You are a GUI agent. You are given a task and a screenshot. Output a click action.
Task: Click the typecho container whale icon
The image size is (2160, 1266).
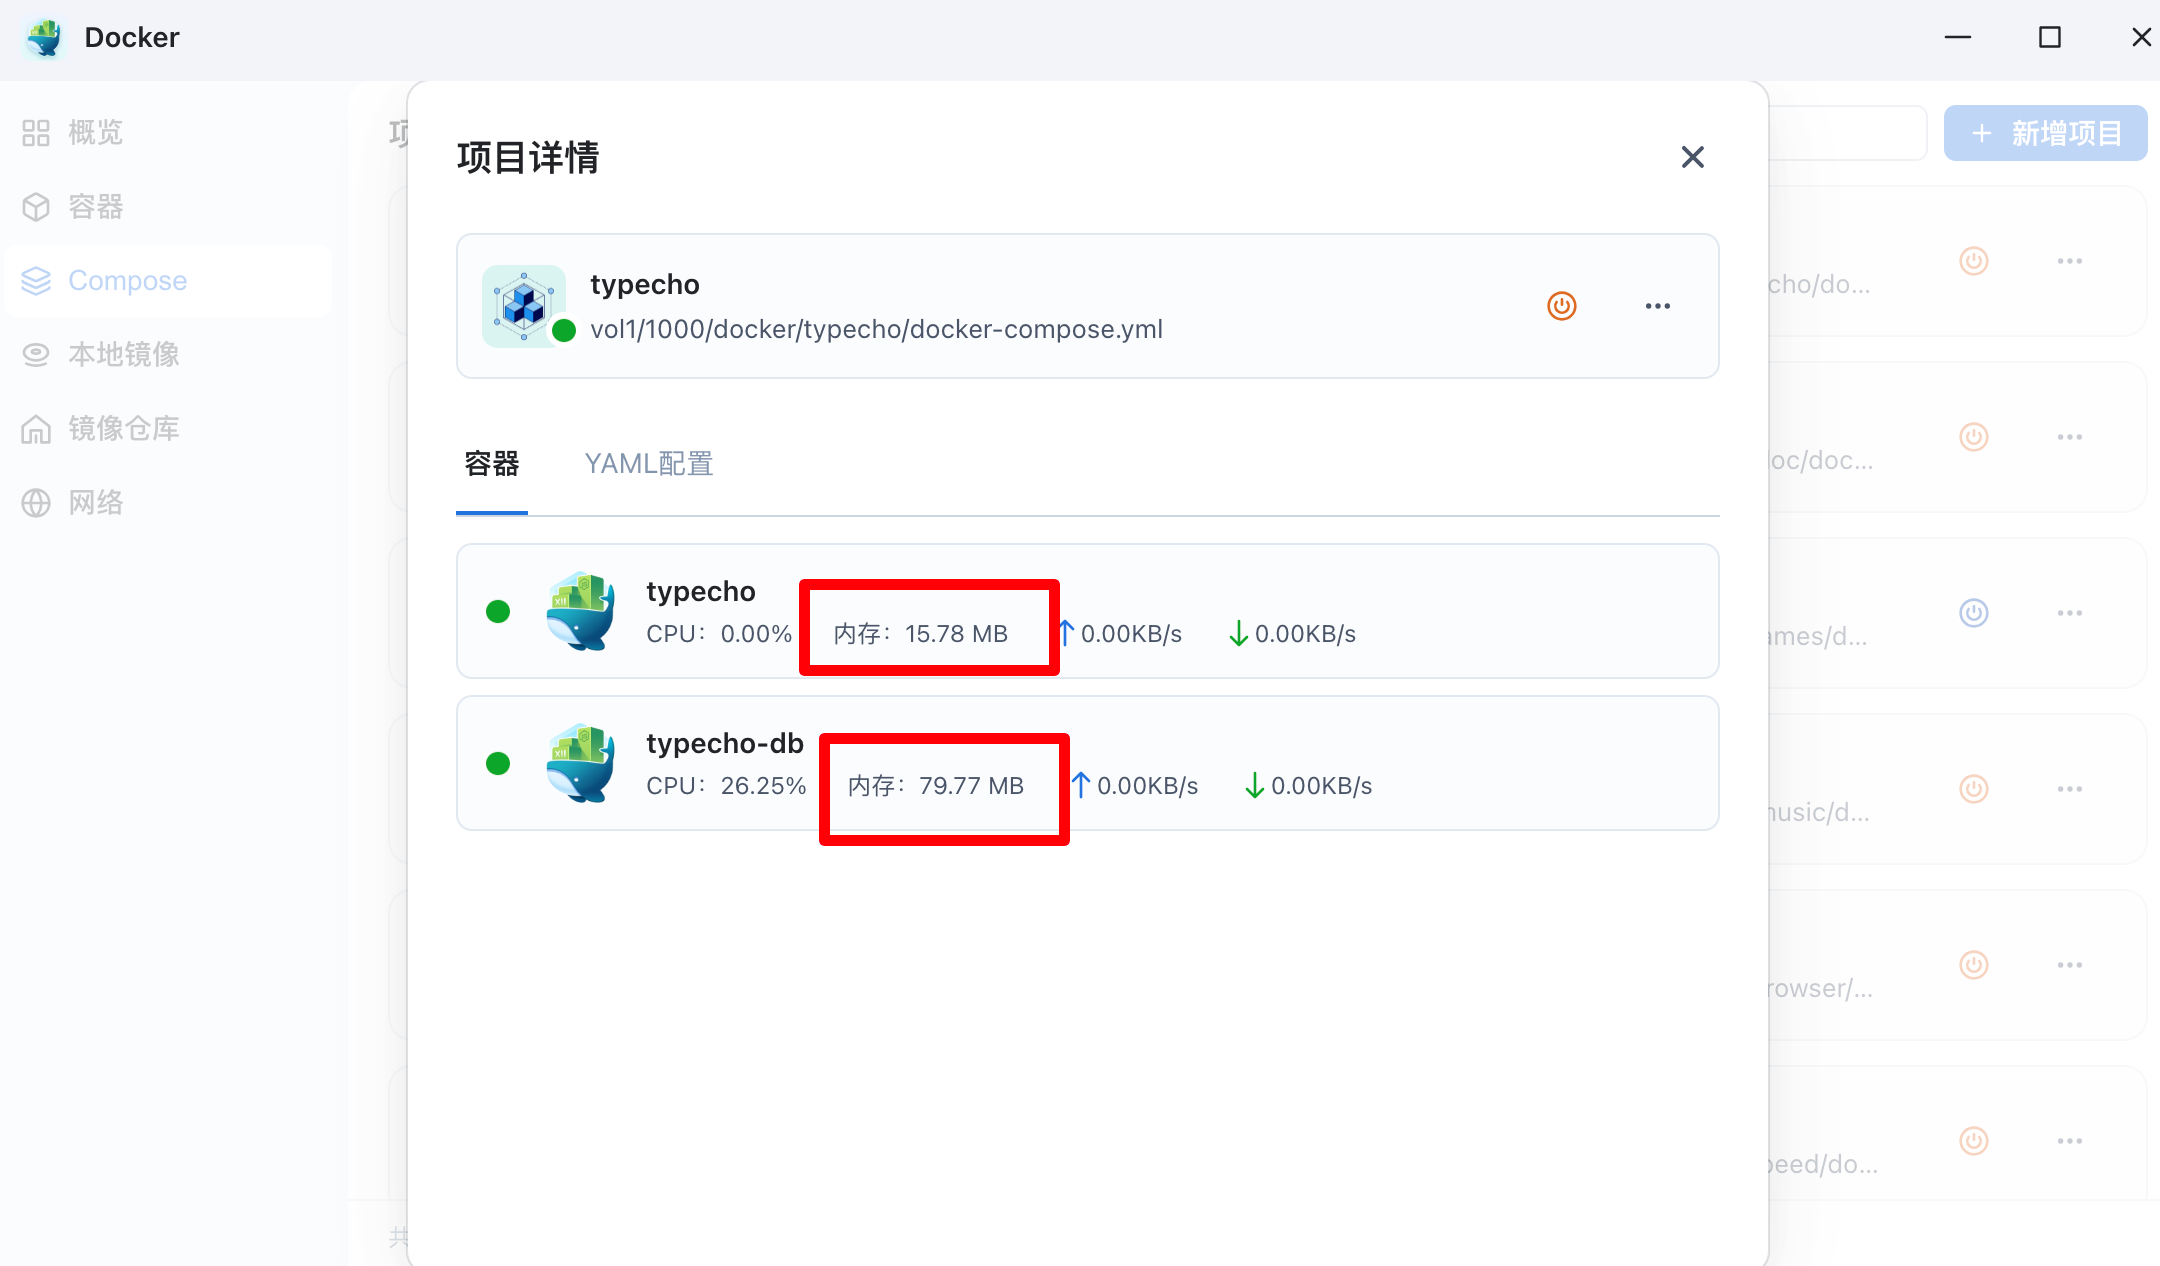tap(580, 611)
